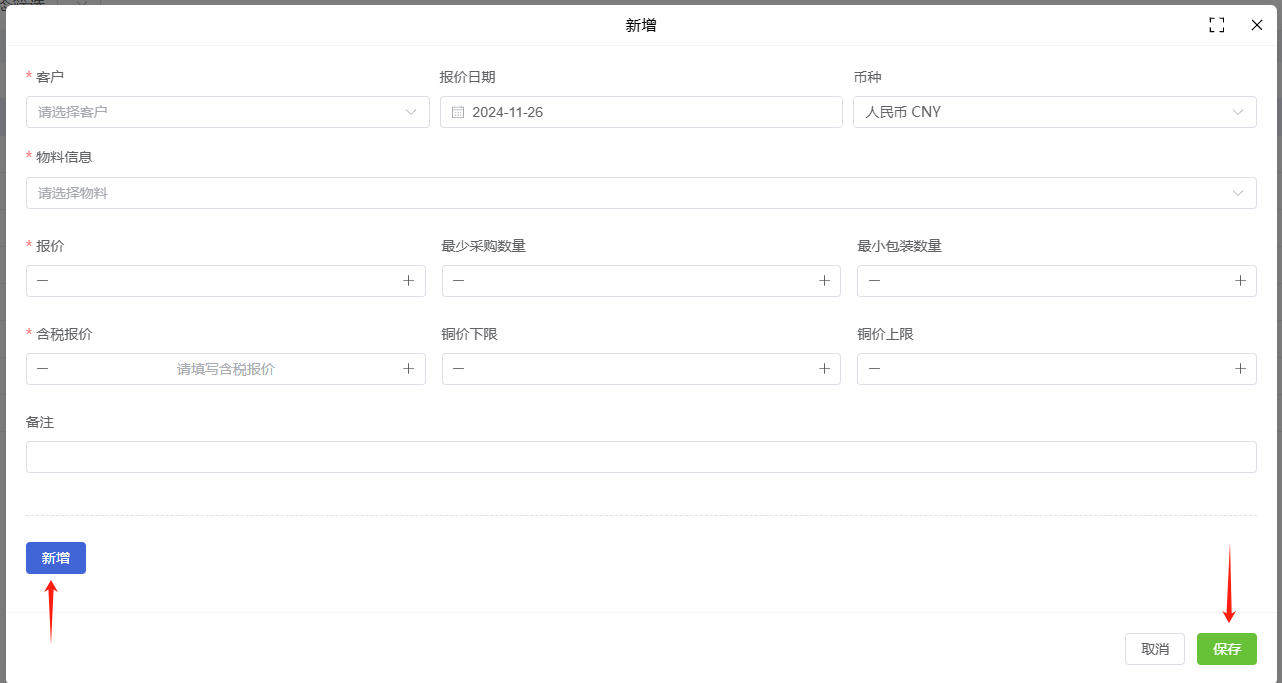Screen dimensions: 1282x683
Task: Toggle fullscreen mode of the 新增 dialog
Action: (x=1217, y=25)
